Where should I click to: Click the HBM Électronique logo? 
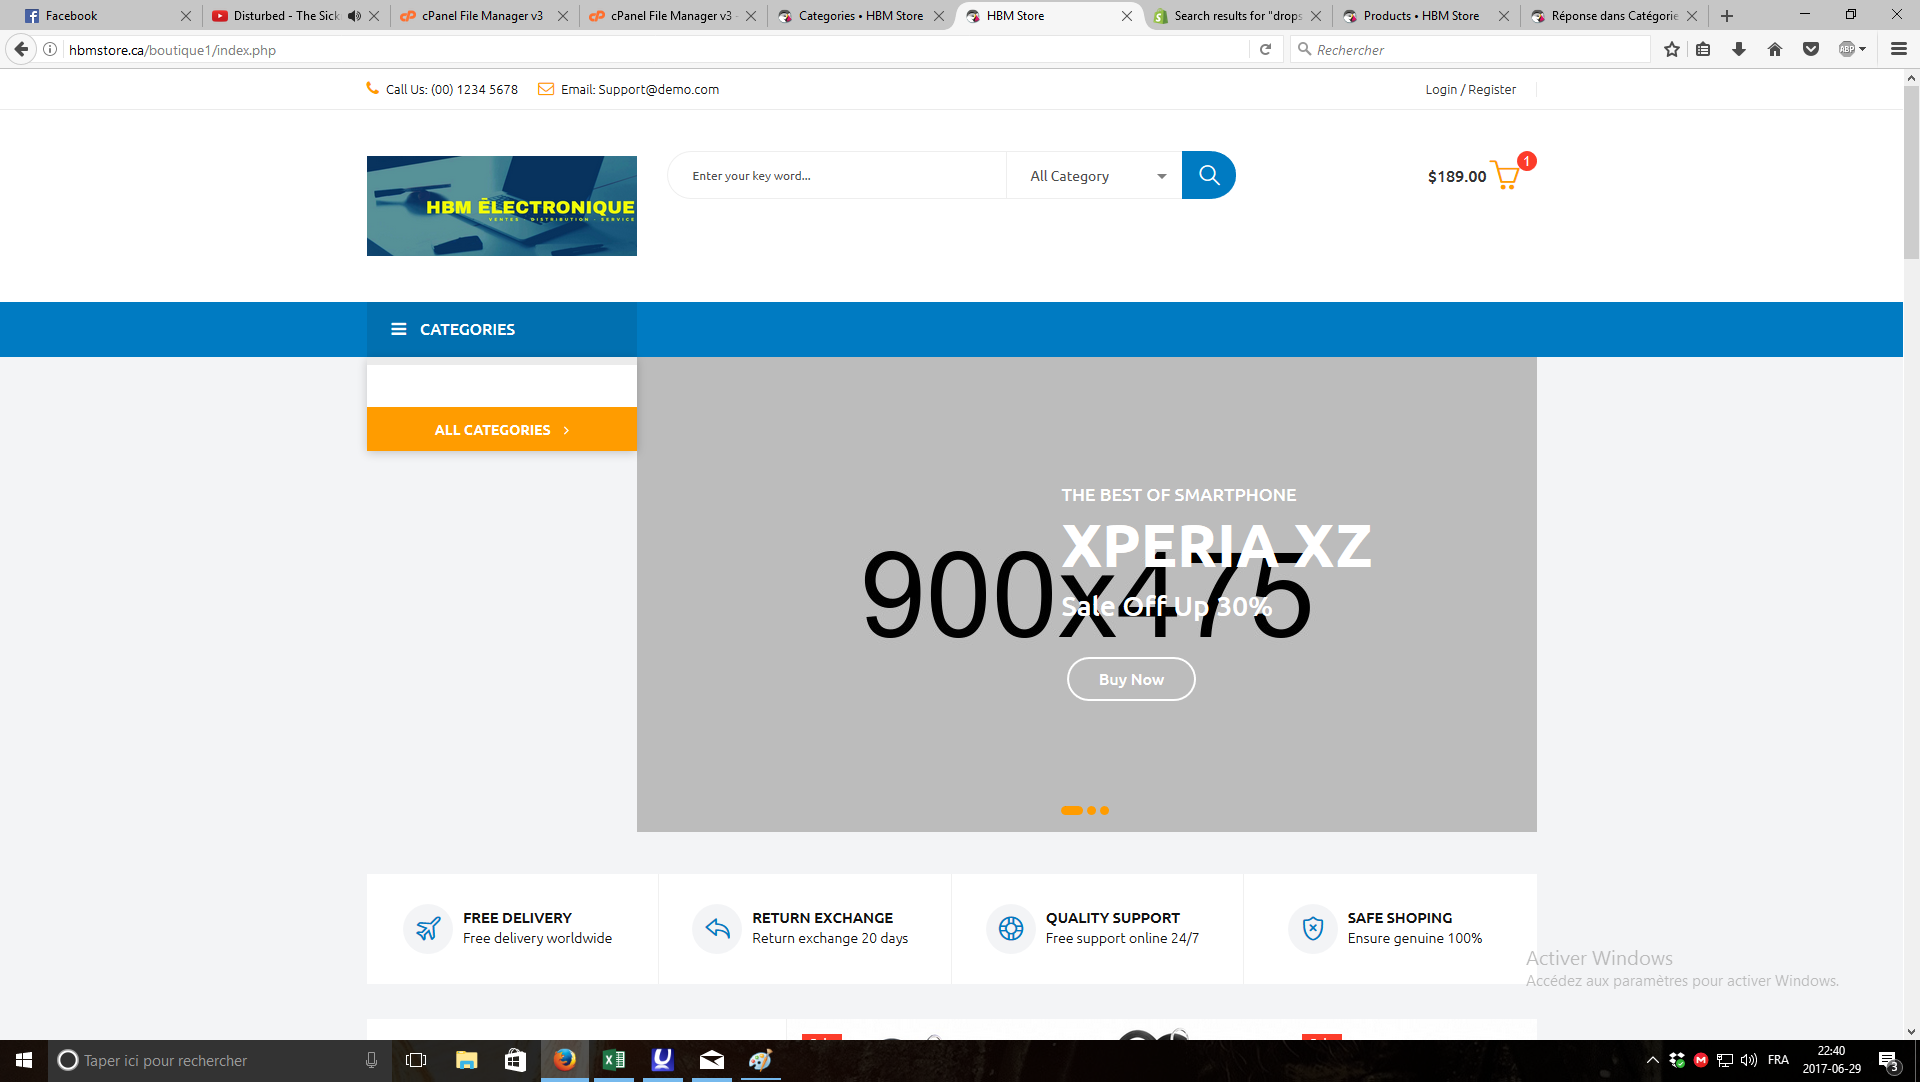[x=501, y=206]
